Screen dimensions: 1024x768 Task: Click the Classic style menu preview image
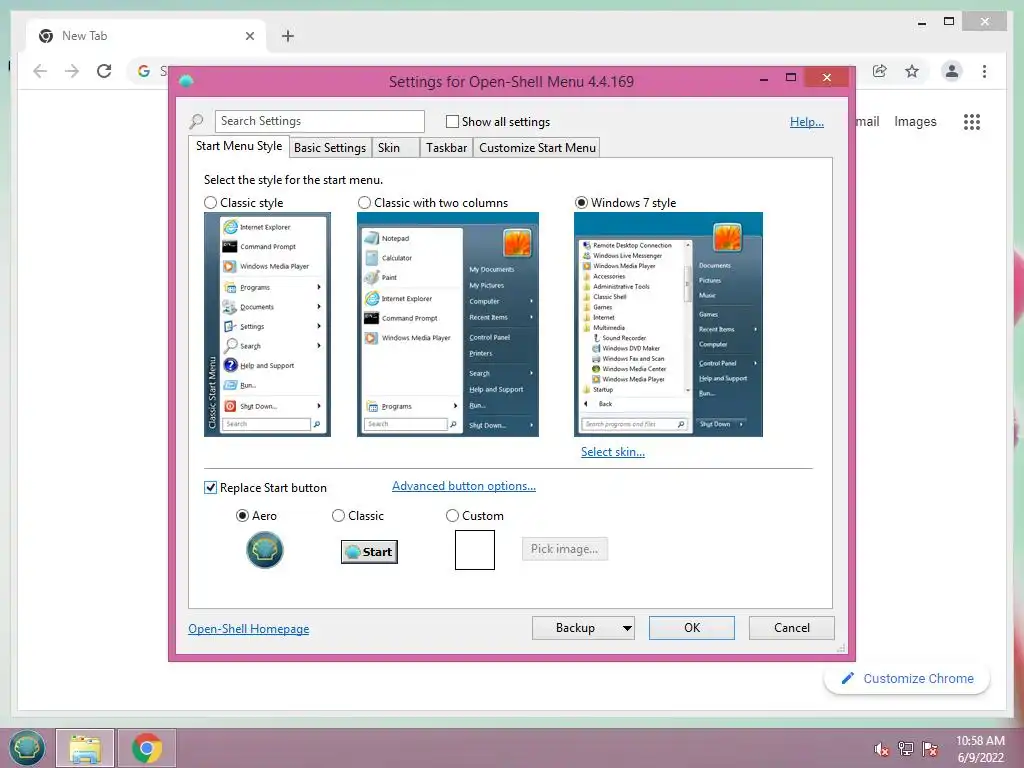(x=267, y=325)
